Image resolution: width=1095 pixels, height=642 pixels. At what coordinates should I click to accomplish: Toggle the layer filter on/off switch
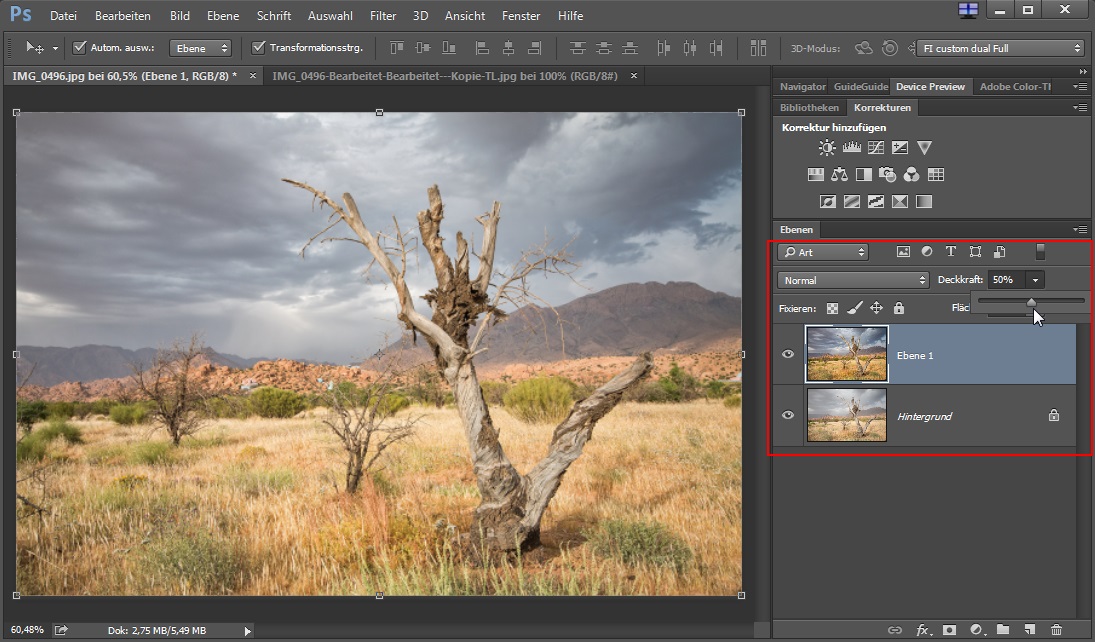coord(1041,251)
